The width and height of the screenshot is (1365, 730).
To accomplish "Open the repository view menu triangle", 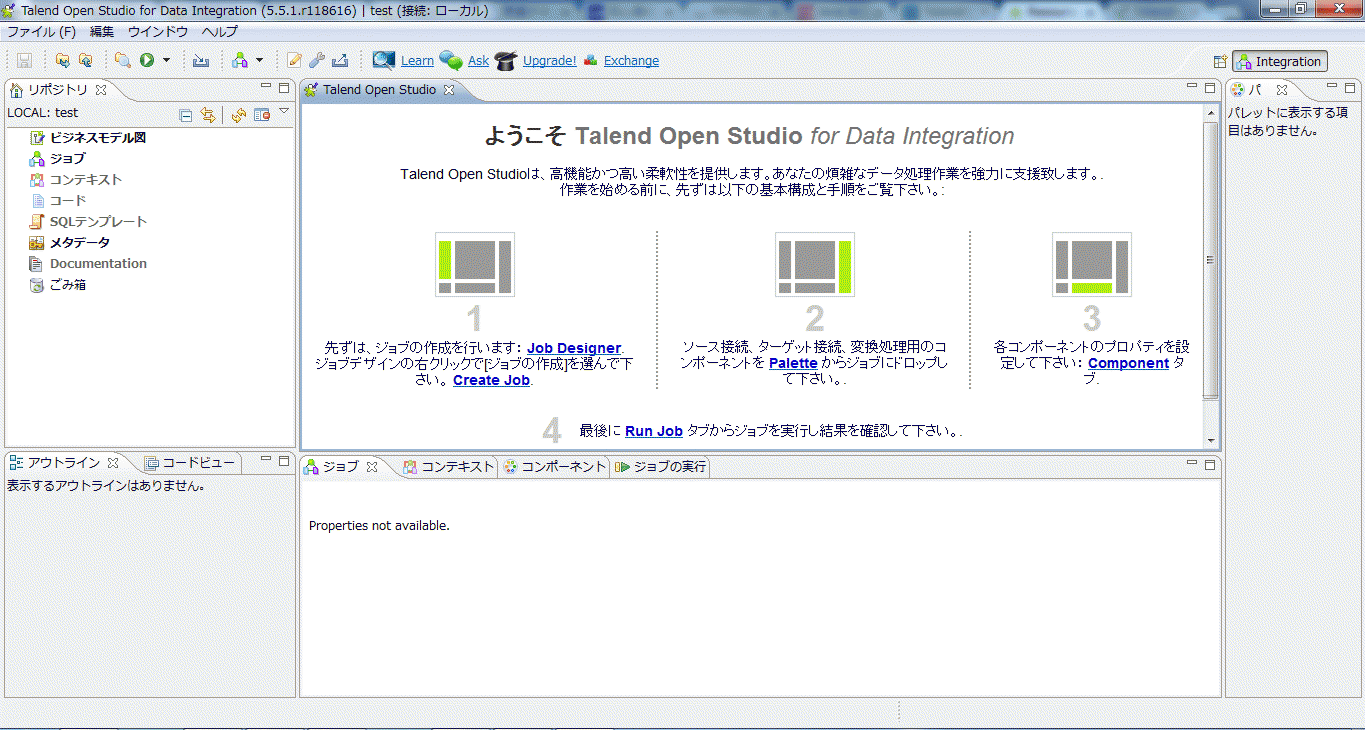I will point(284,111).
